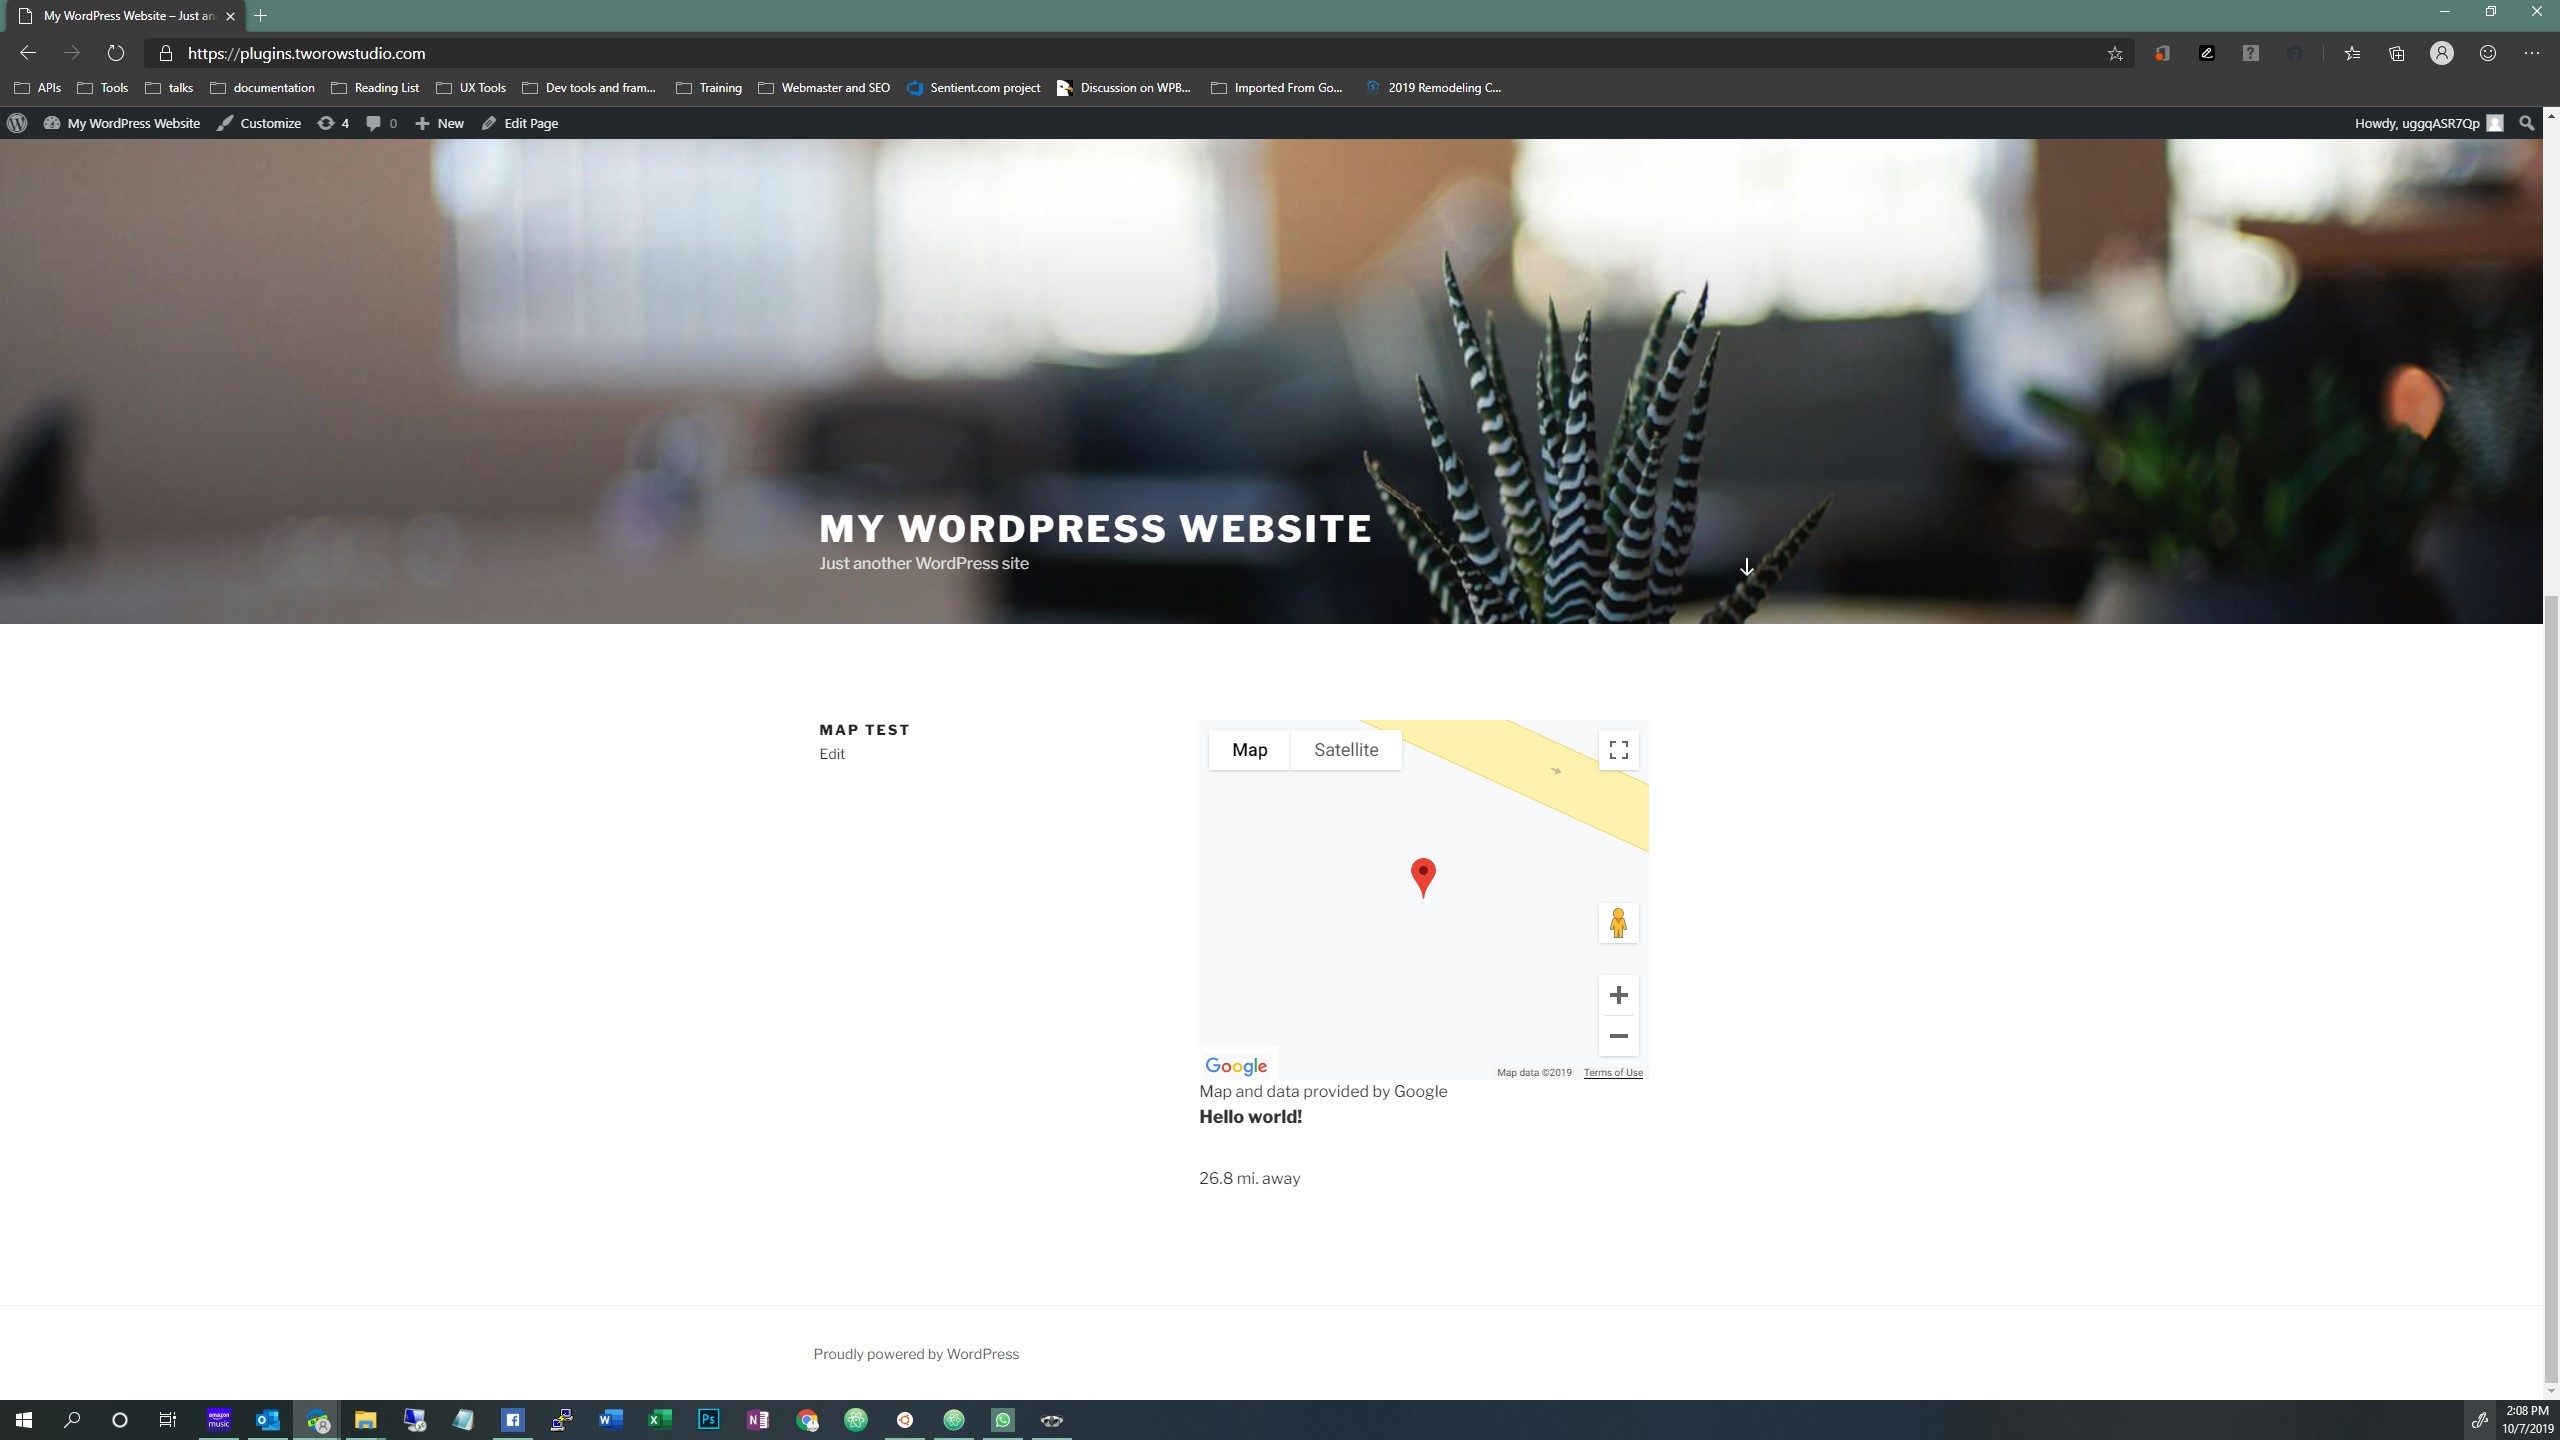Close the My WordPress Website tab

pyautogui.click(x=230, y=16)
